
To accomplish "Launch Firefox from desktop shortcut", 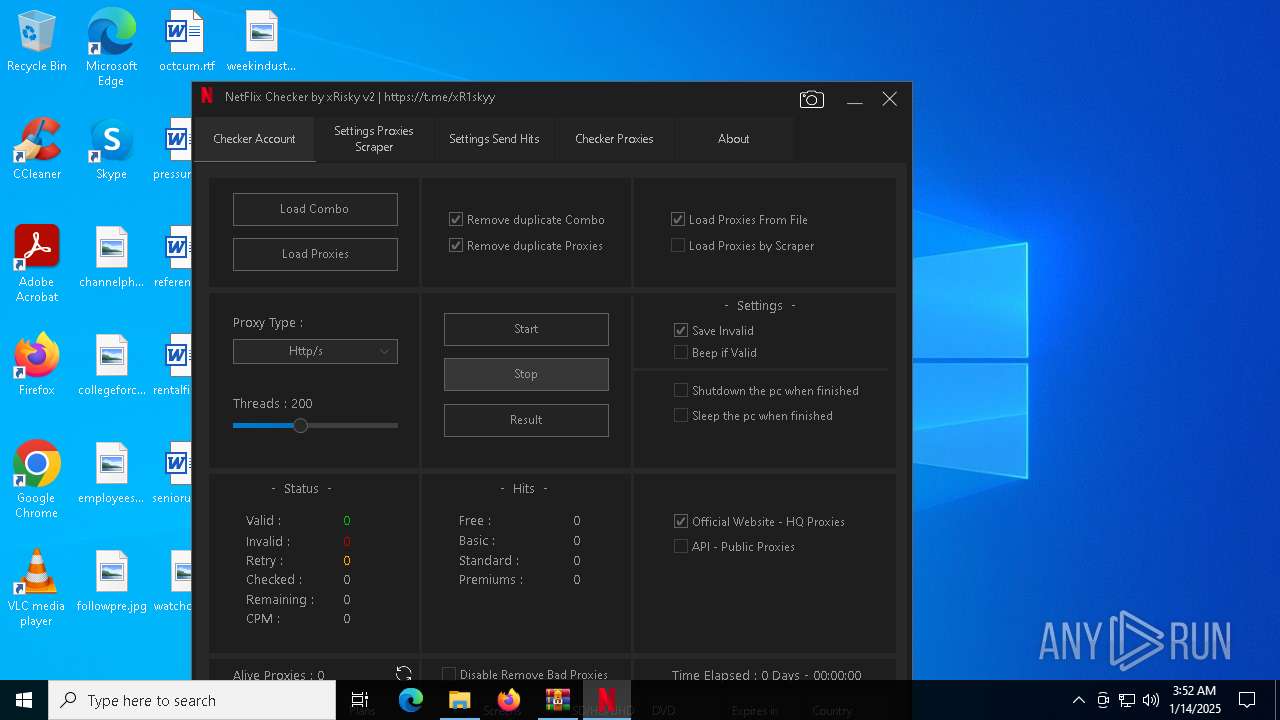I will coord(37,366).
